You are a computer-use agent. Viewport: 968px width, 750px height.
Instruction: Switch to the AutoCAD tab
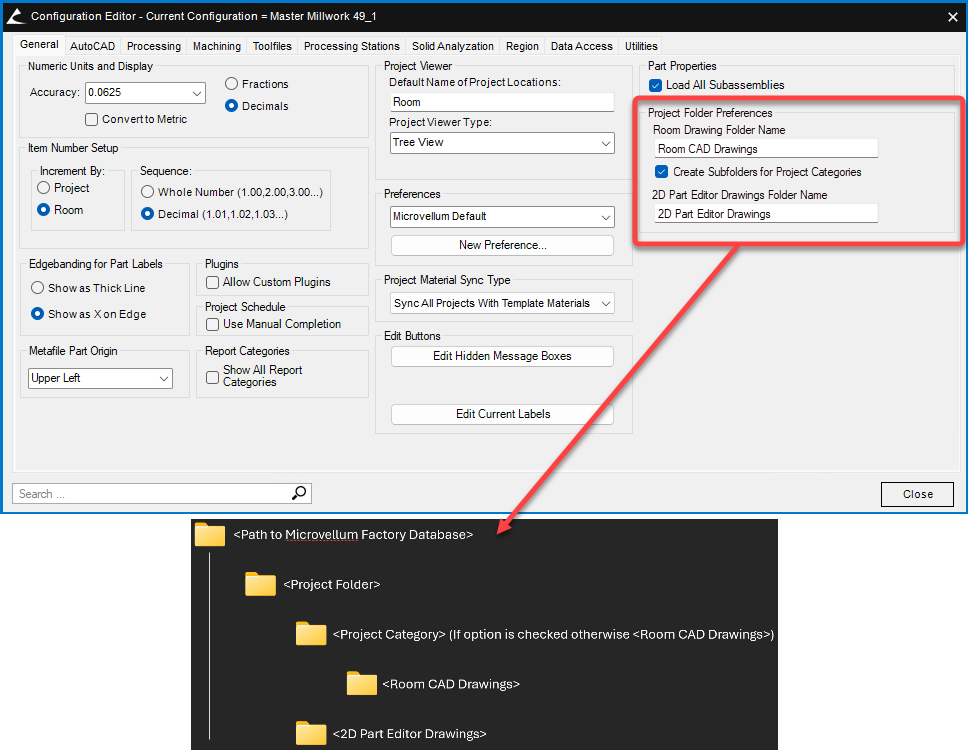93,46
